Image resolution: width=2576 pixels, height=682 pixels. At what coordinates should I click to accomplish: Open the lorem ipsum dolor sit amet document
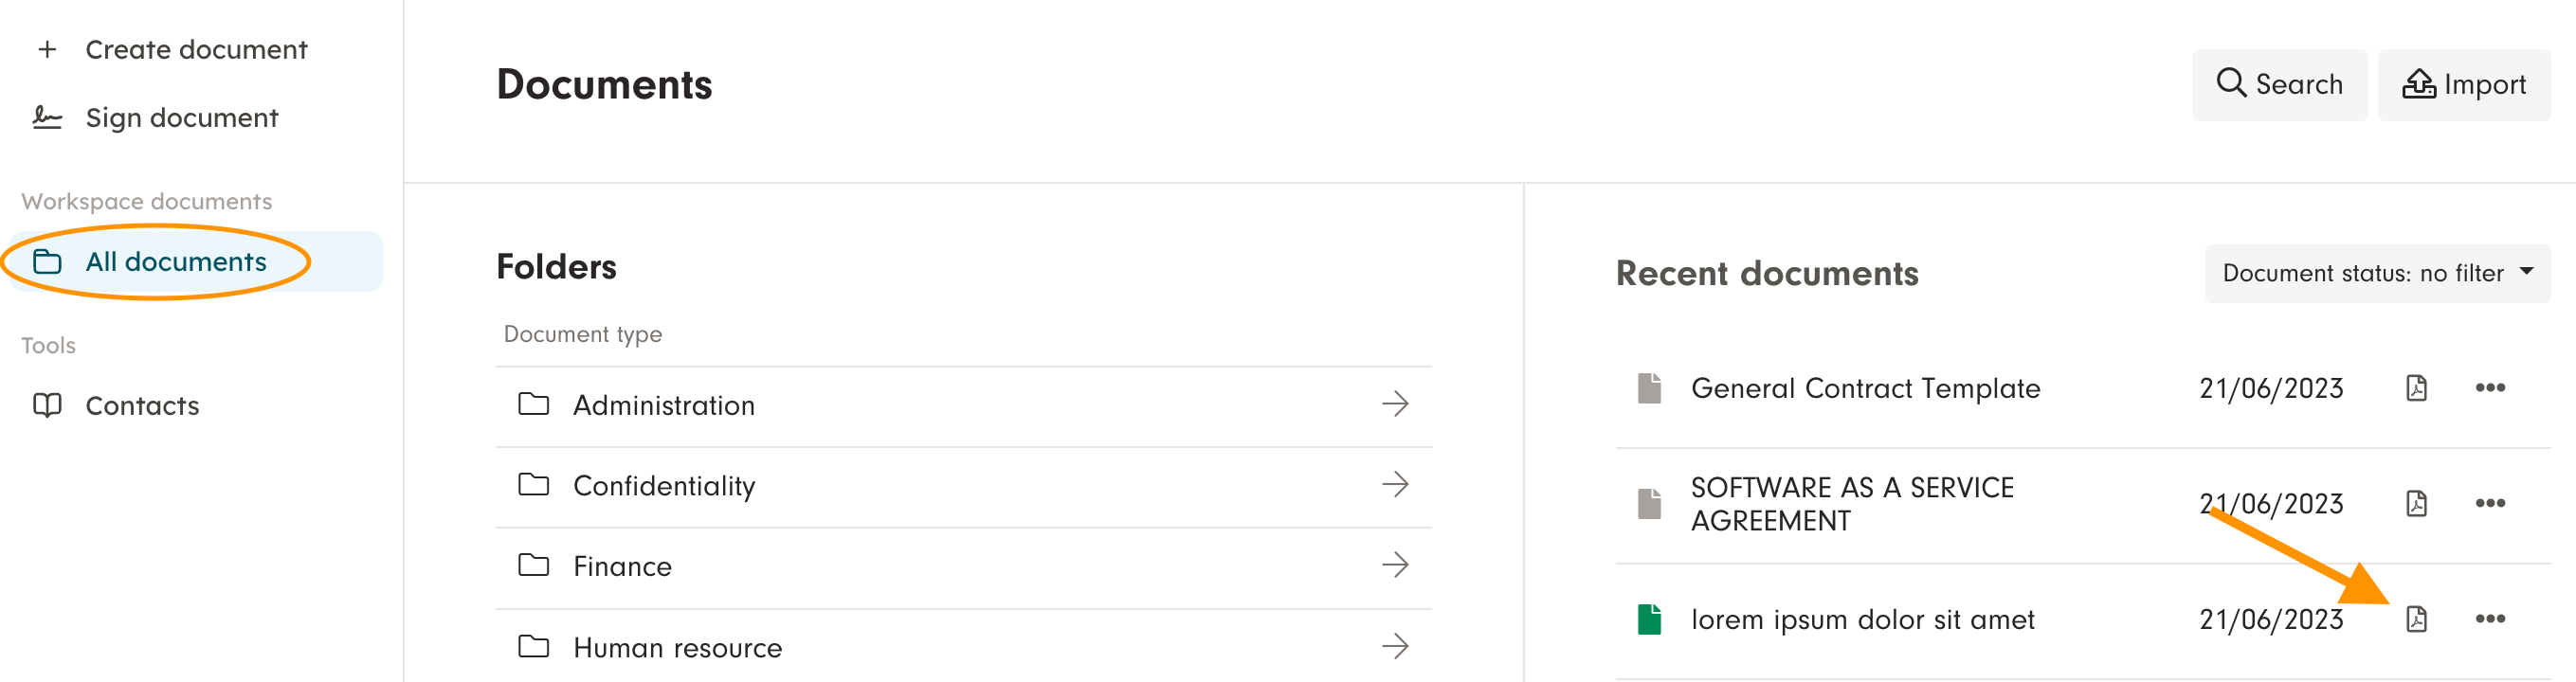pos(1862,620)
